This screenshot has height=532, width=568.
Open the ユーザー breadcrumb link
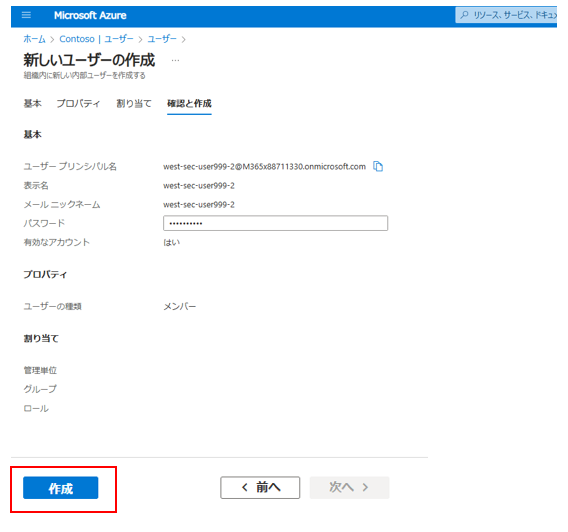coord(162,39)
